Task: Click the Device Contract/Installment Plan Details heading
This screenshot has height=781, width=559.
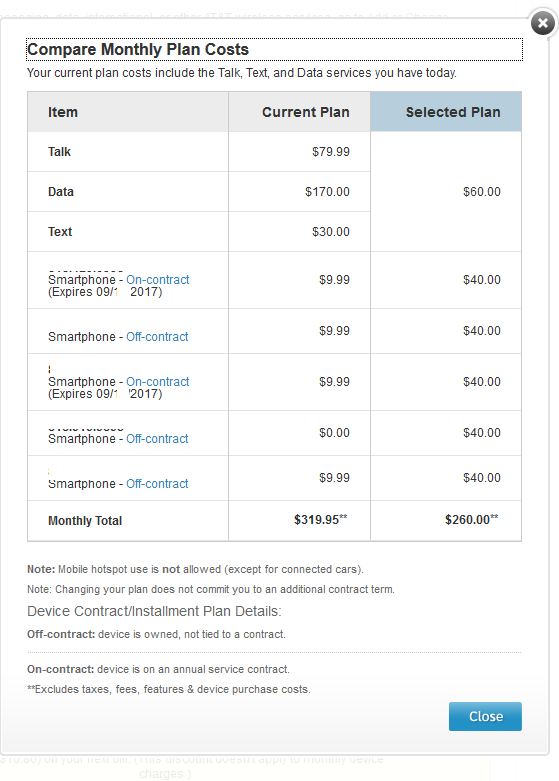Action: click(x=154, y=611)
